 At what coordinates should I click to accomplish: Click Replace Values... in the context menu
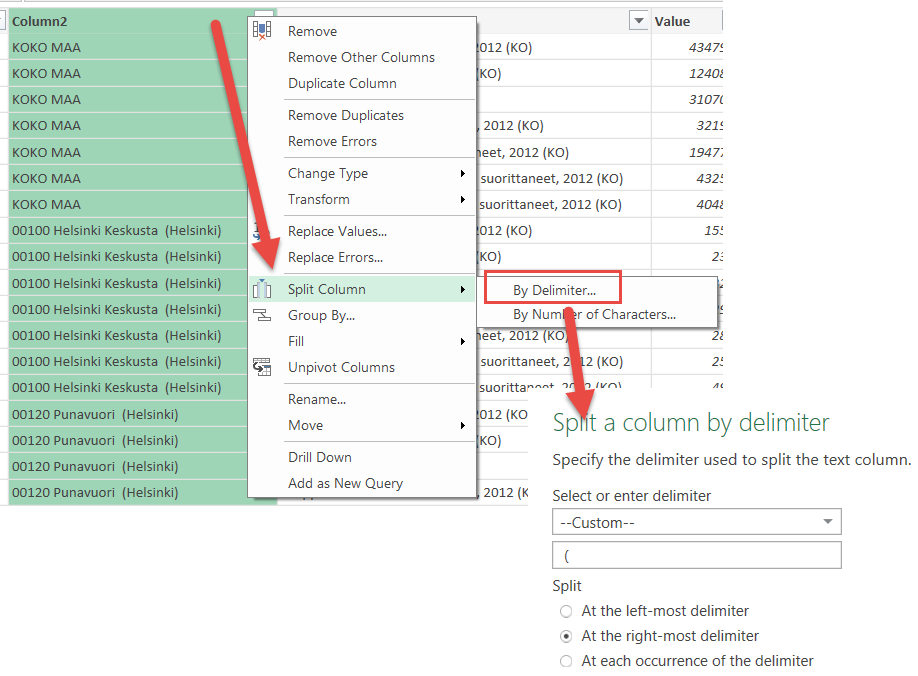click(x=337, y=232)
